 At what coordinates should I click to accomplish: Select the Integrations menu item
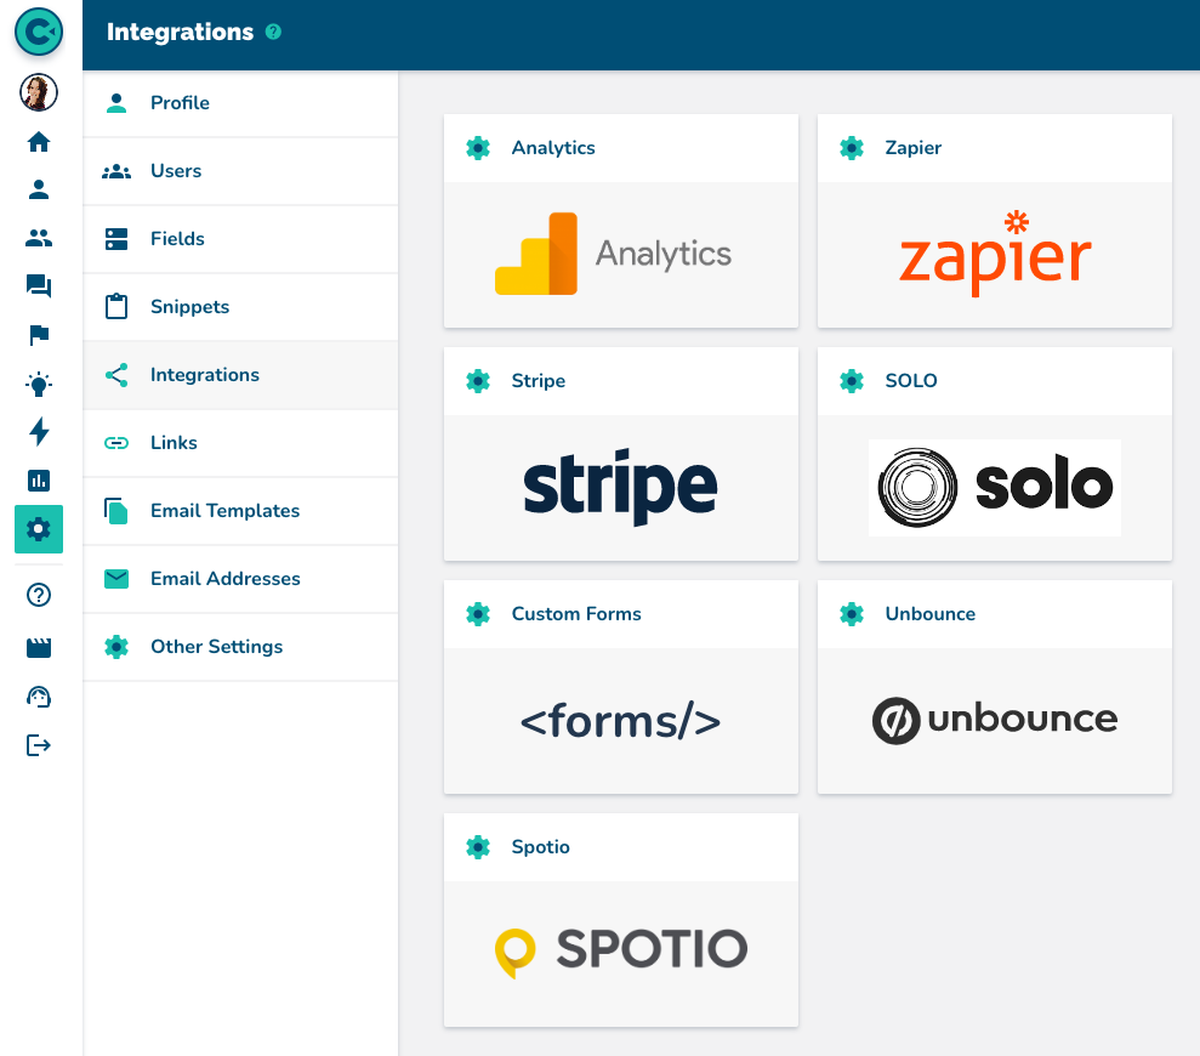[240, 375]
